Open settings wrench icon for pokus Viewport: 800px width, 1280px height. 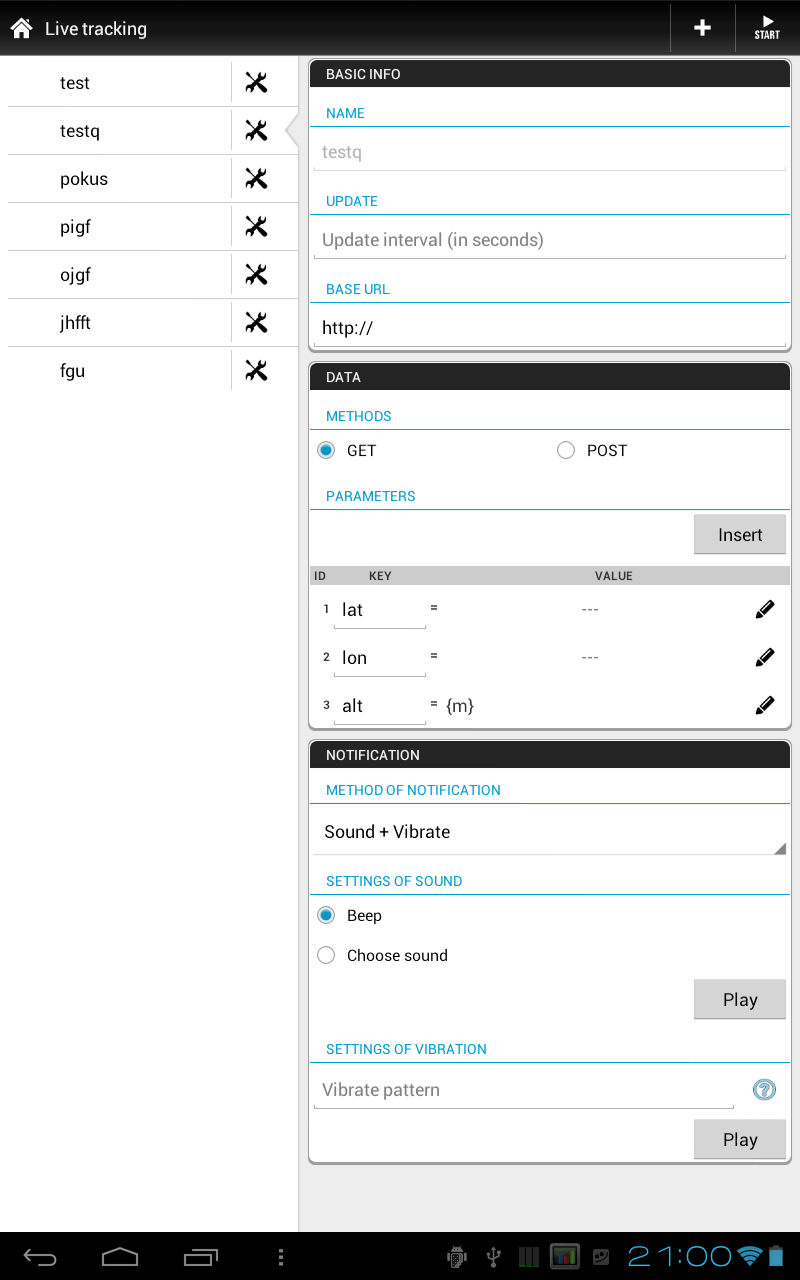[x=256, y=179]
